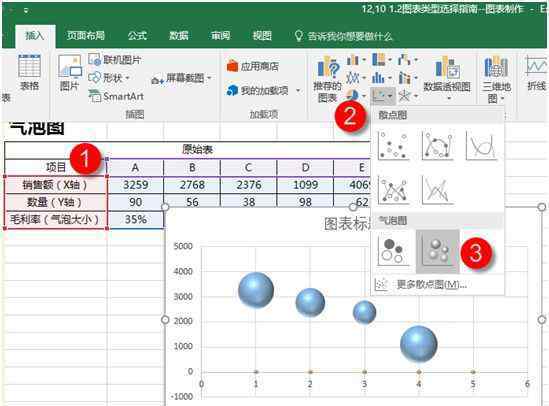
Task: Choose scatter with smooth lines only
Action: (x=482, y=145)
